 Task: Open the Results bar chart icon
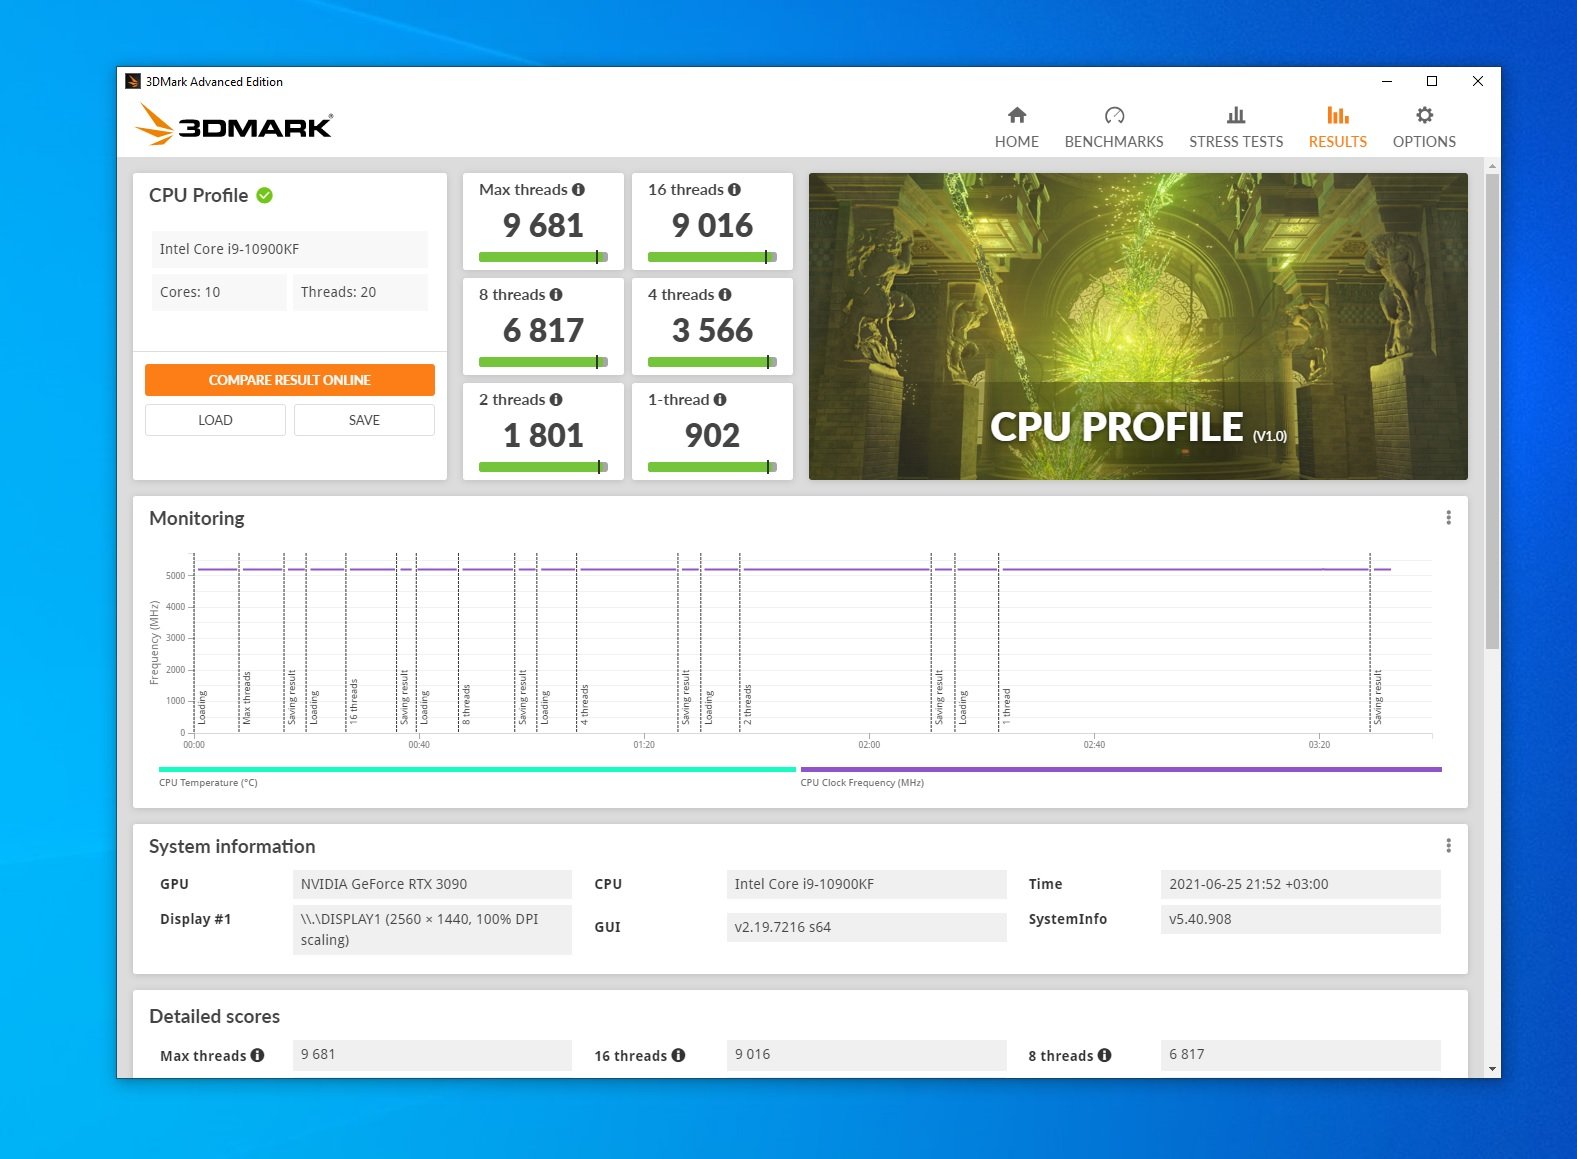[1337, 115]
